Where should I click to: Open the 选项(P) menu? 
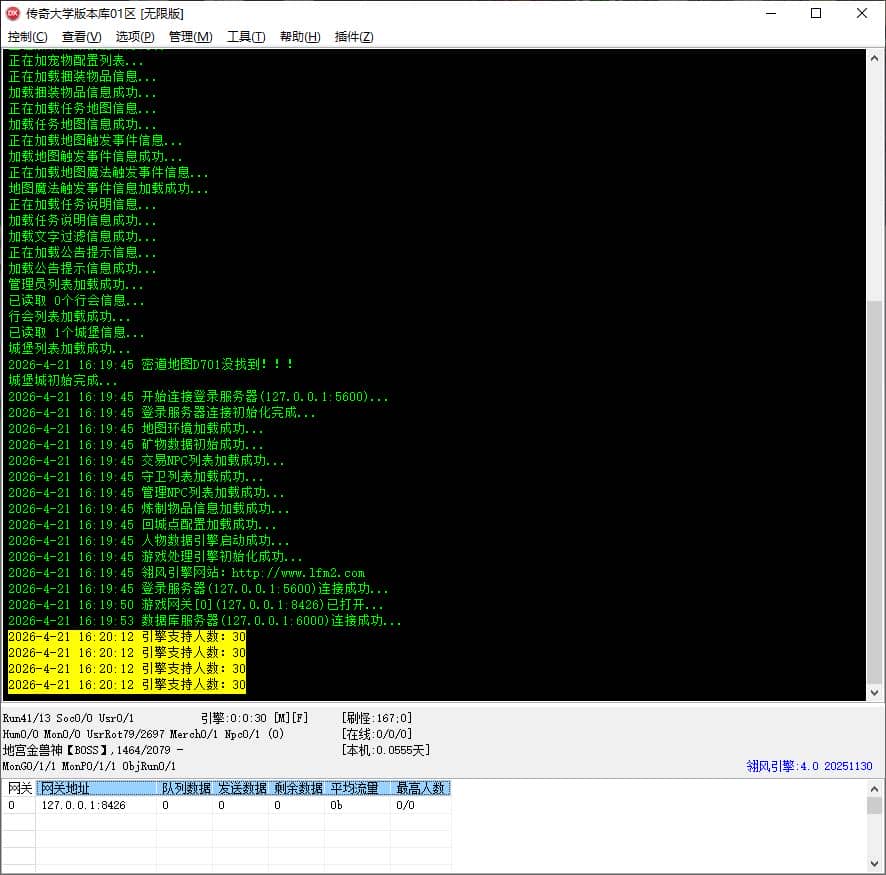click(x=135, y=37)
